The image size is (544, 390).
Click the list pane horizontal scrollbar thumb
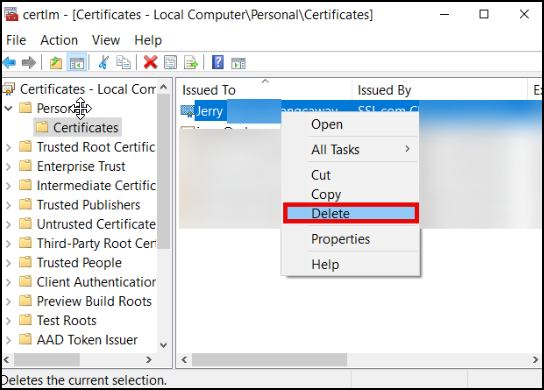[269, 360]
